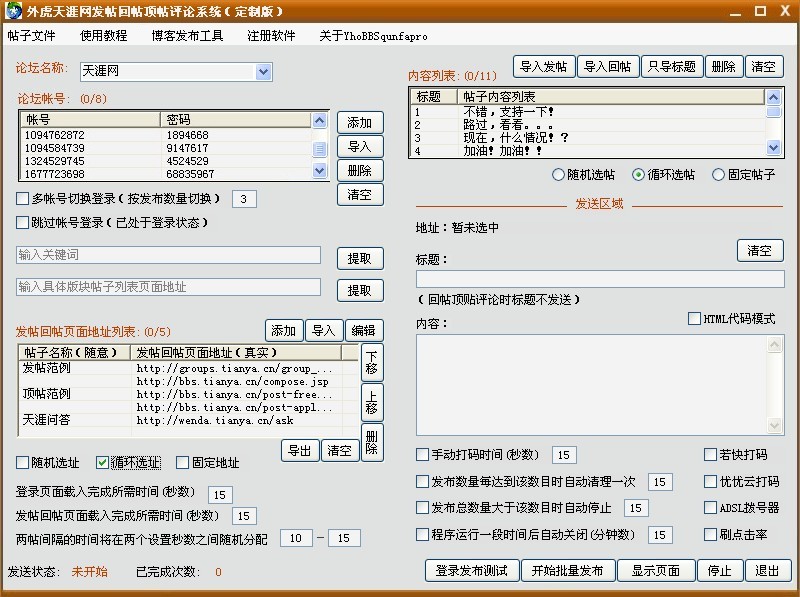Select the 发帖范例 address row

(189, 368)
